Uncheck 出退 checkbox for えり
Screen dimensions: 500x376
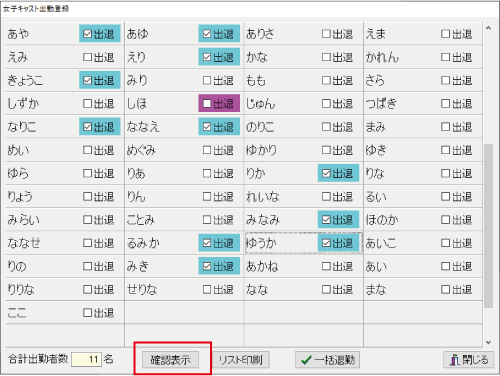207,57
